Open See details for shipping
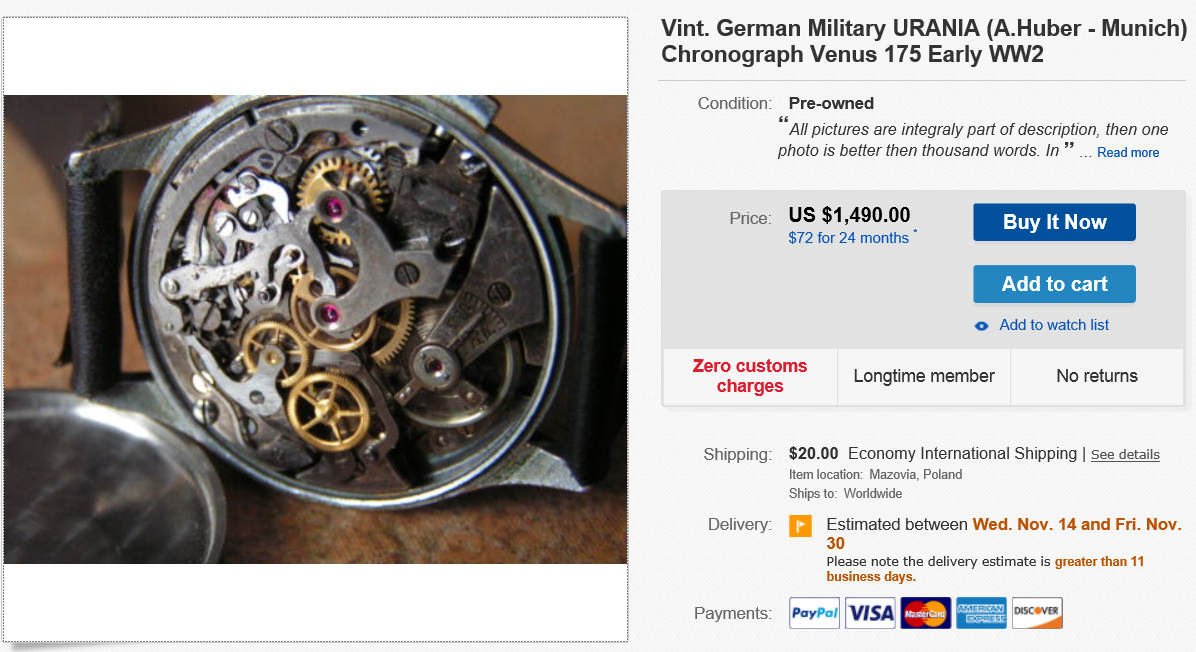 tap(1125, 454)
